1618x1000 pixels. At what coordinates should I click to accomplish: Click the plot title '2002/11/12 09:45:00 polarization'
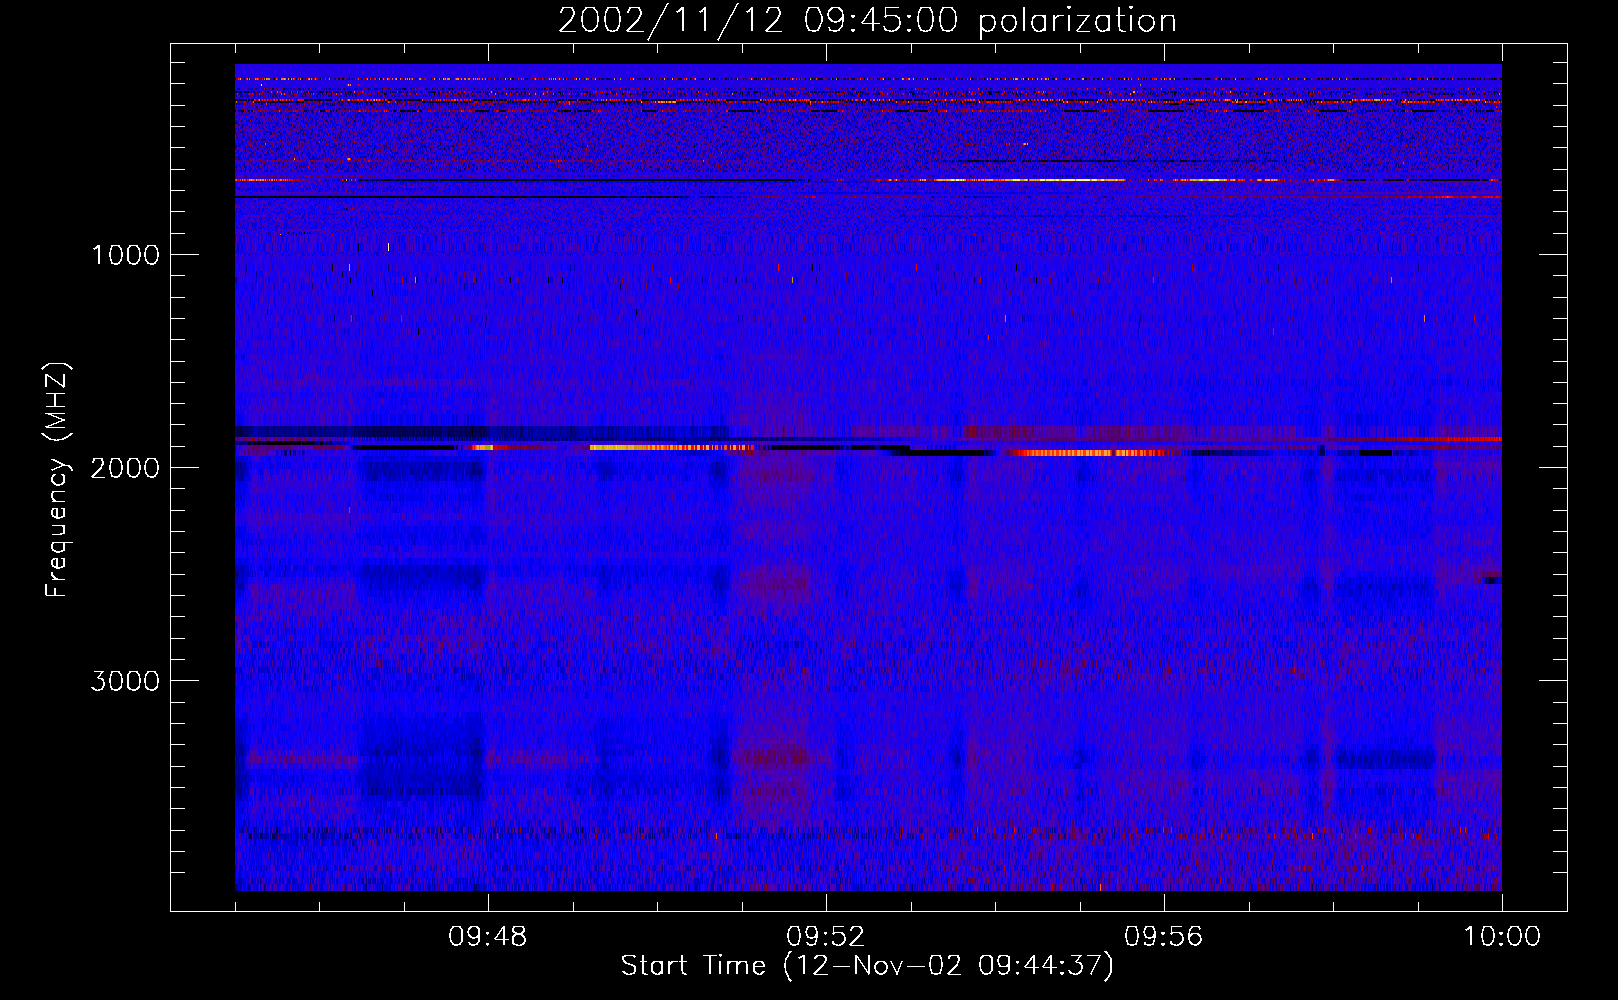pyautogui.click(x=867, y=21)
